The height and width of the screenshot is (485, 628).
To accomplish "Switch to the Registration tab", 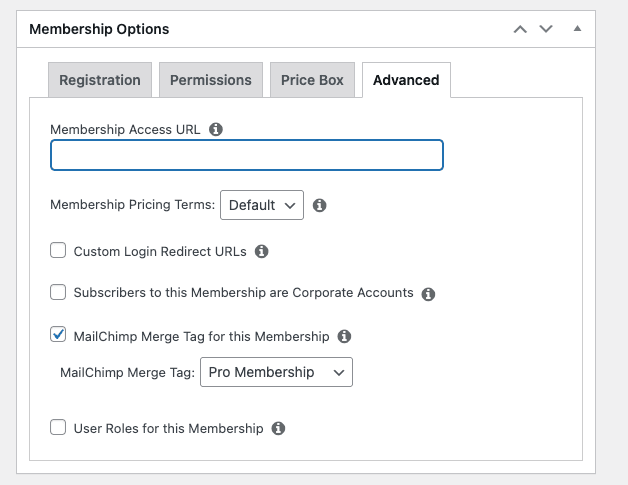I will point(100,80).
